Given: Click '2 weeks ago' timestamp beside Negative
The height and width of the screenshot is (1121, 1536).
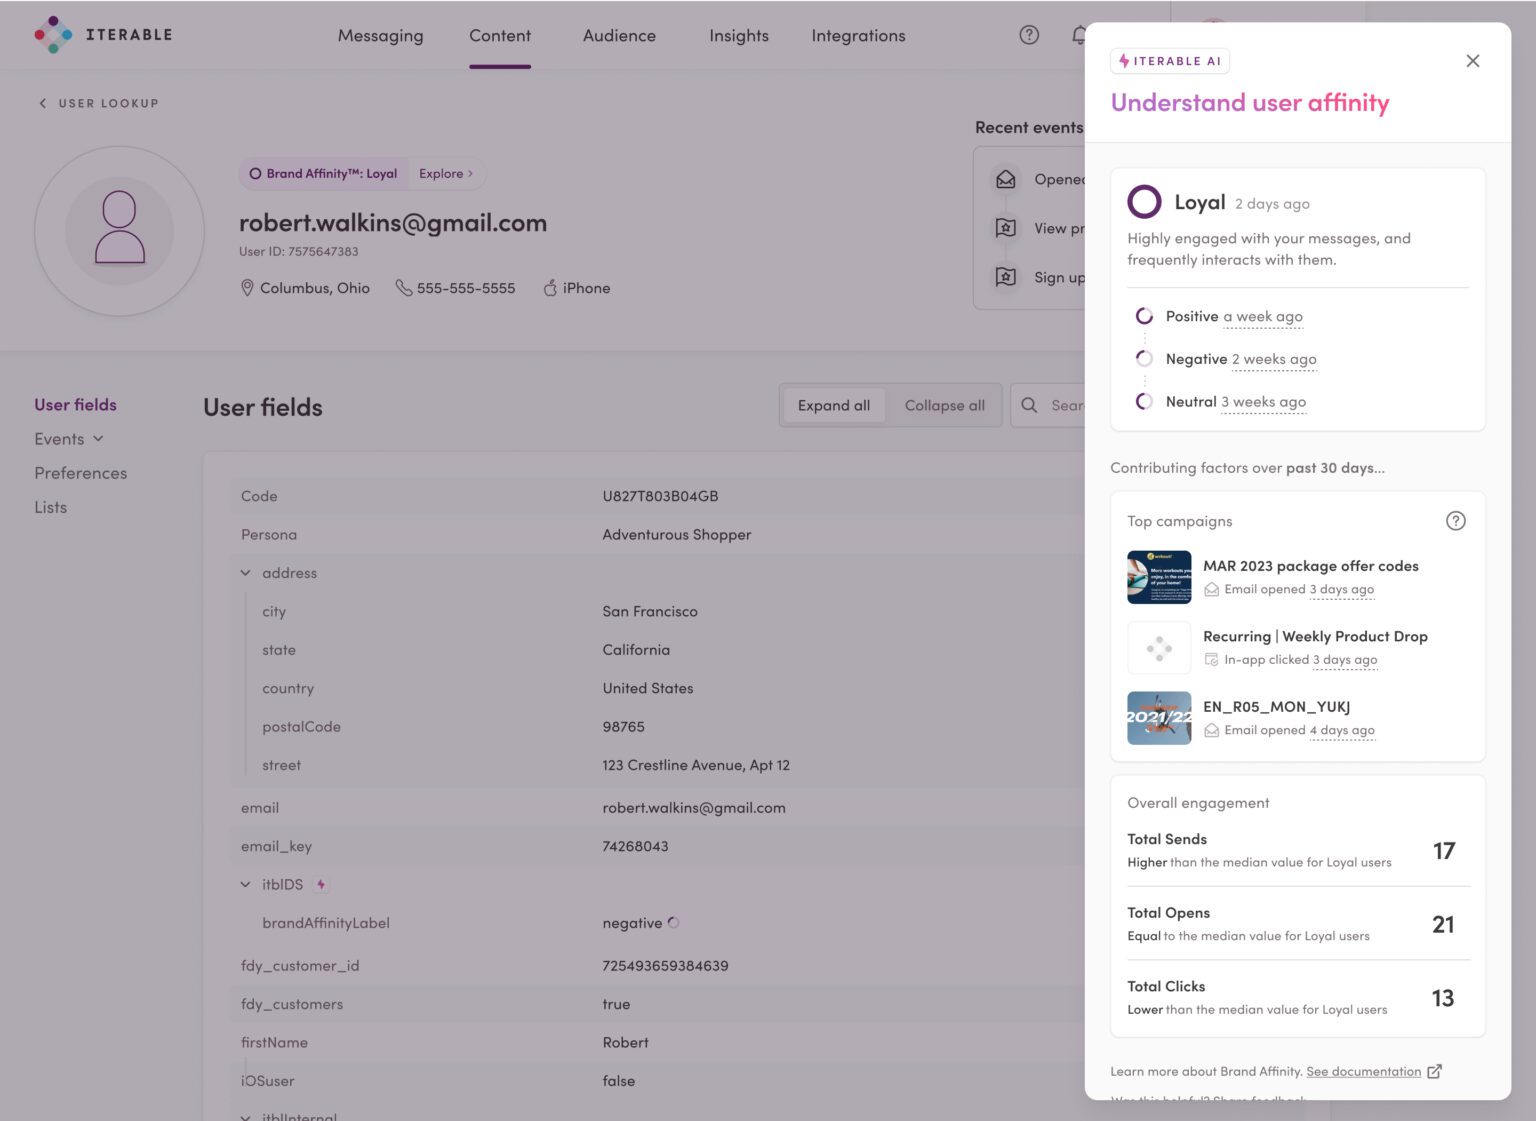Looking at the screenshot, I should tap(1274, 359).
